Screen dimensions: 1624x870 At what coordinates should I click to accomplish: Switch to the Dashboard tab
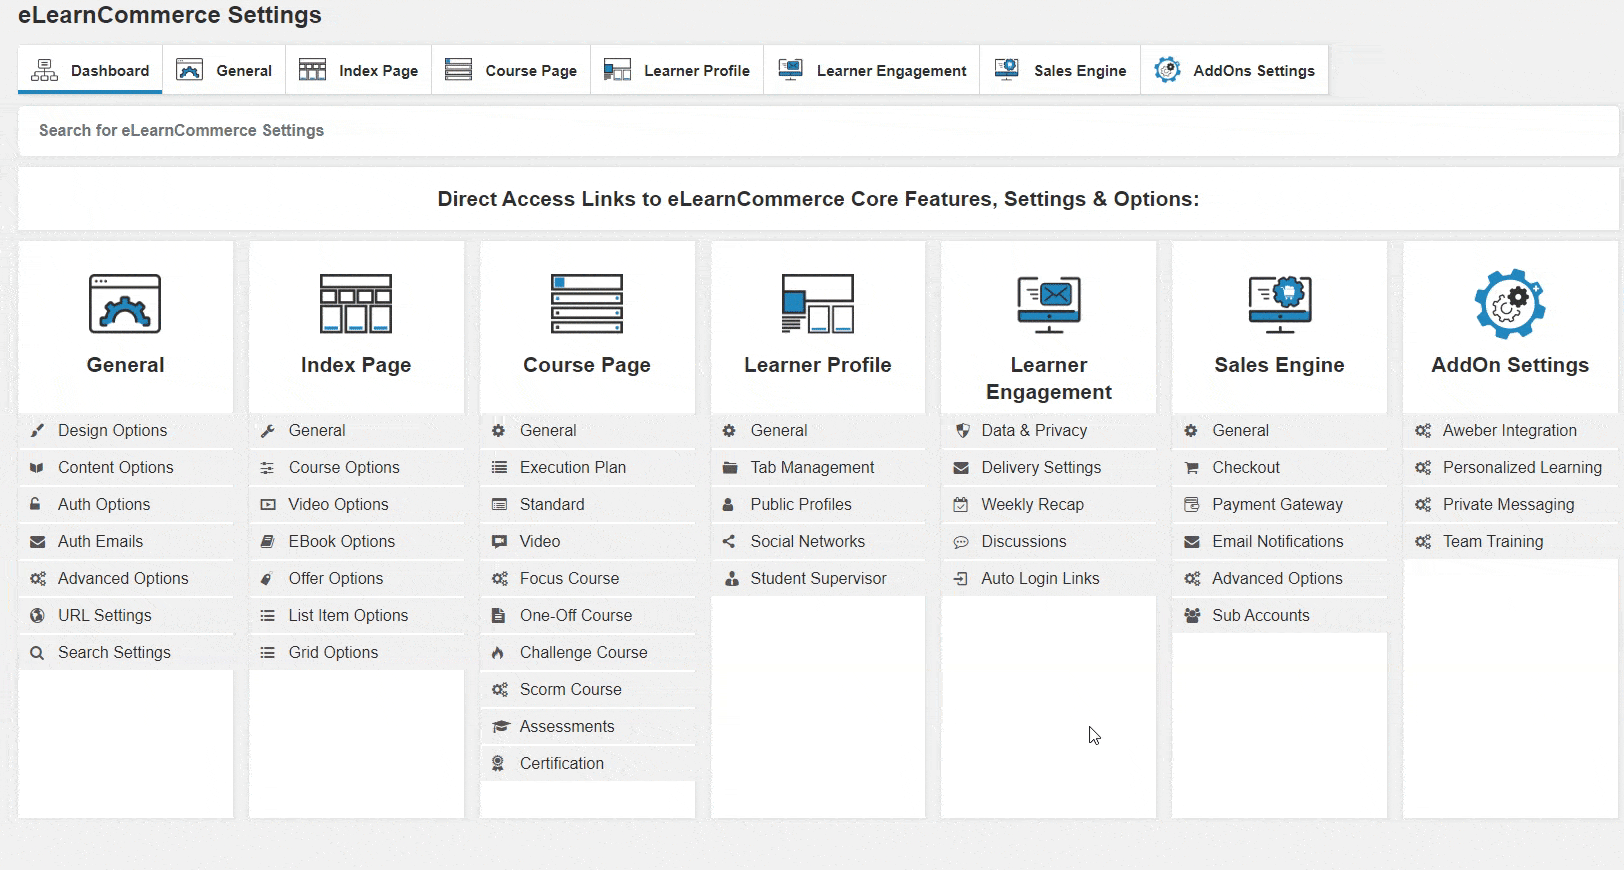[90, 70]
